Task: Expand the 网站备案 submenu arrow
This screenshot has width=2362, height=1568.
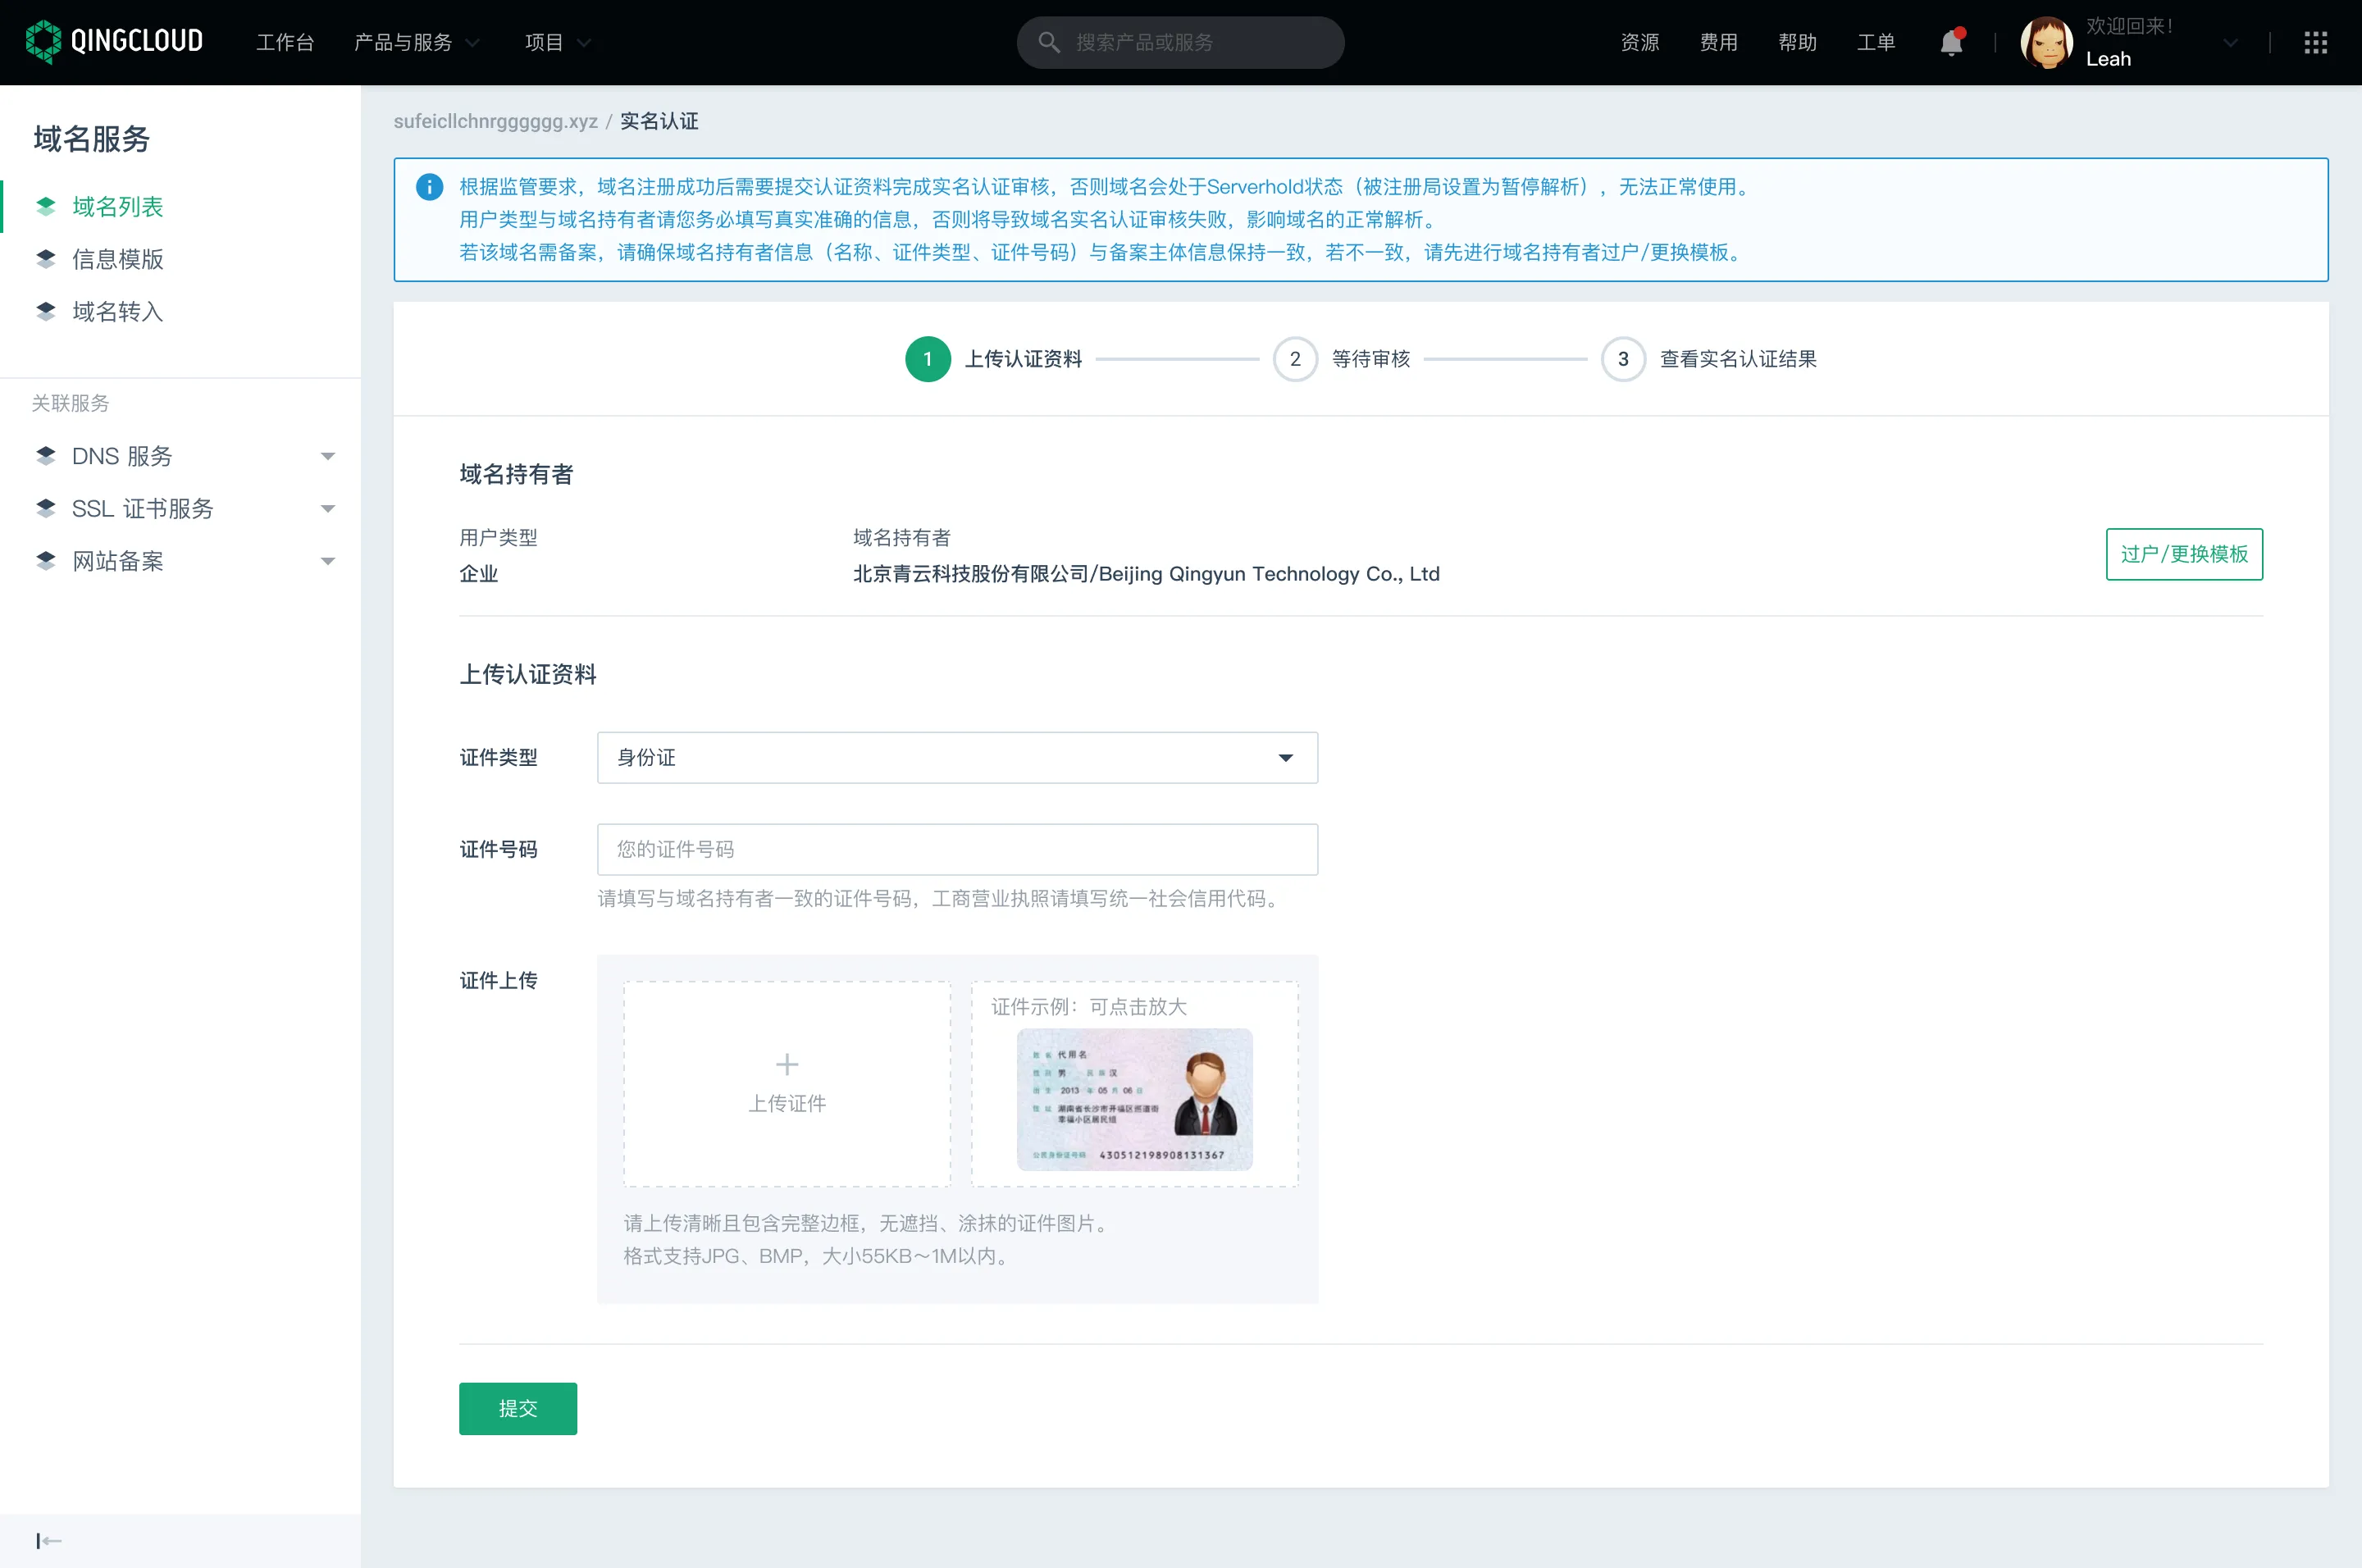Action: click(x=327, y=562)
